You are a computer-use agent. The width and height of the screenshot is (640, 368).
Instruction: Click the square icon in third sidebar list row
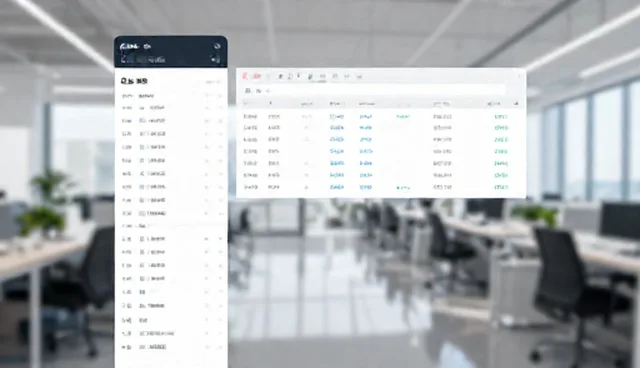[142, 121]
